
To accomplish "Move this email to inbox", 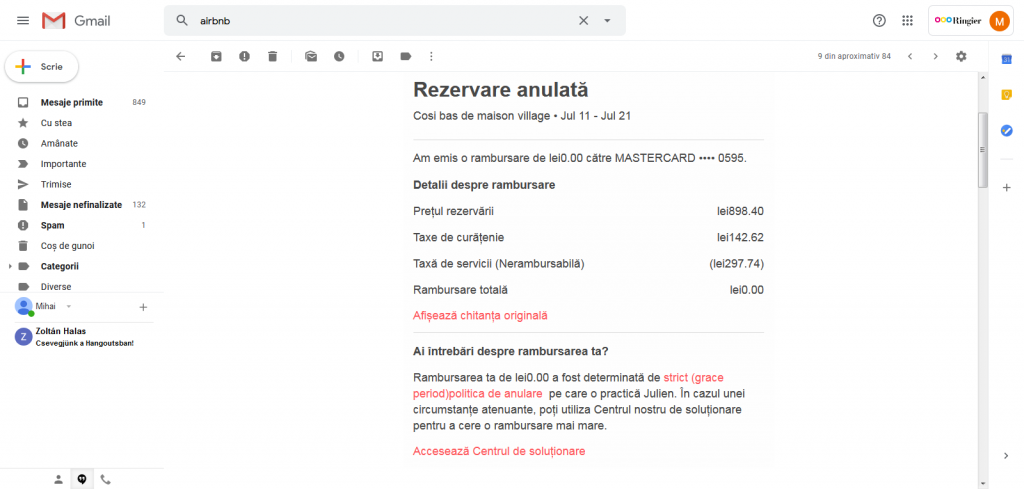I will (x=377, y=57).
